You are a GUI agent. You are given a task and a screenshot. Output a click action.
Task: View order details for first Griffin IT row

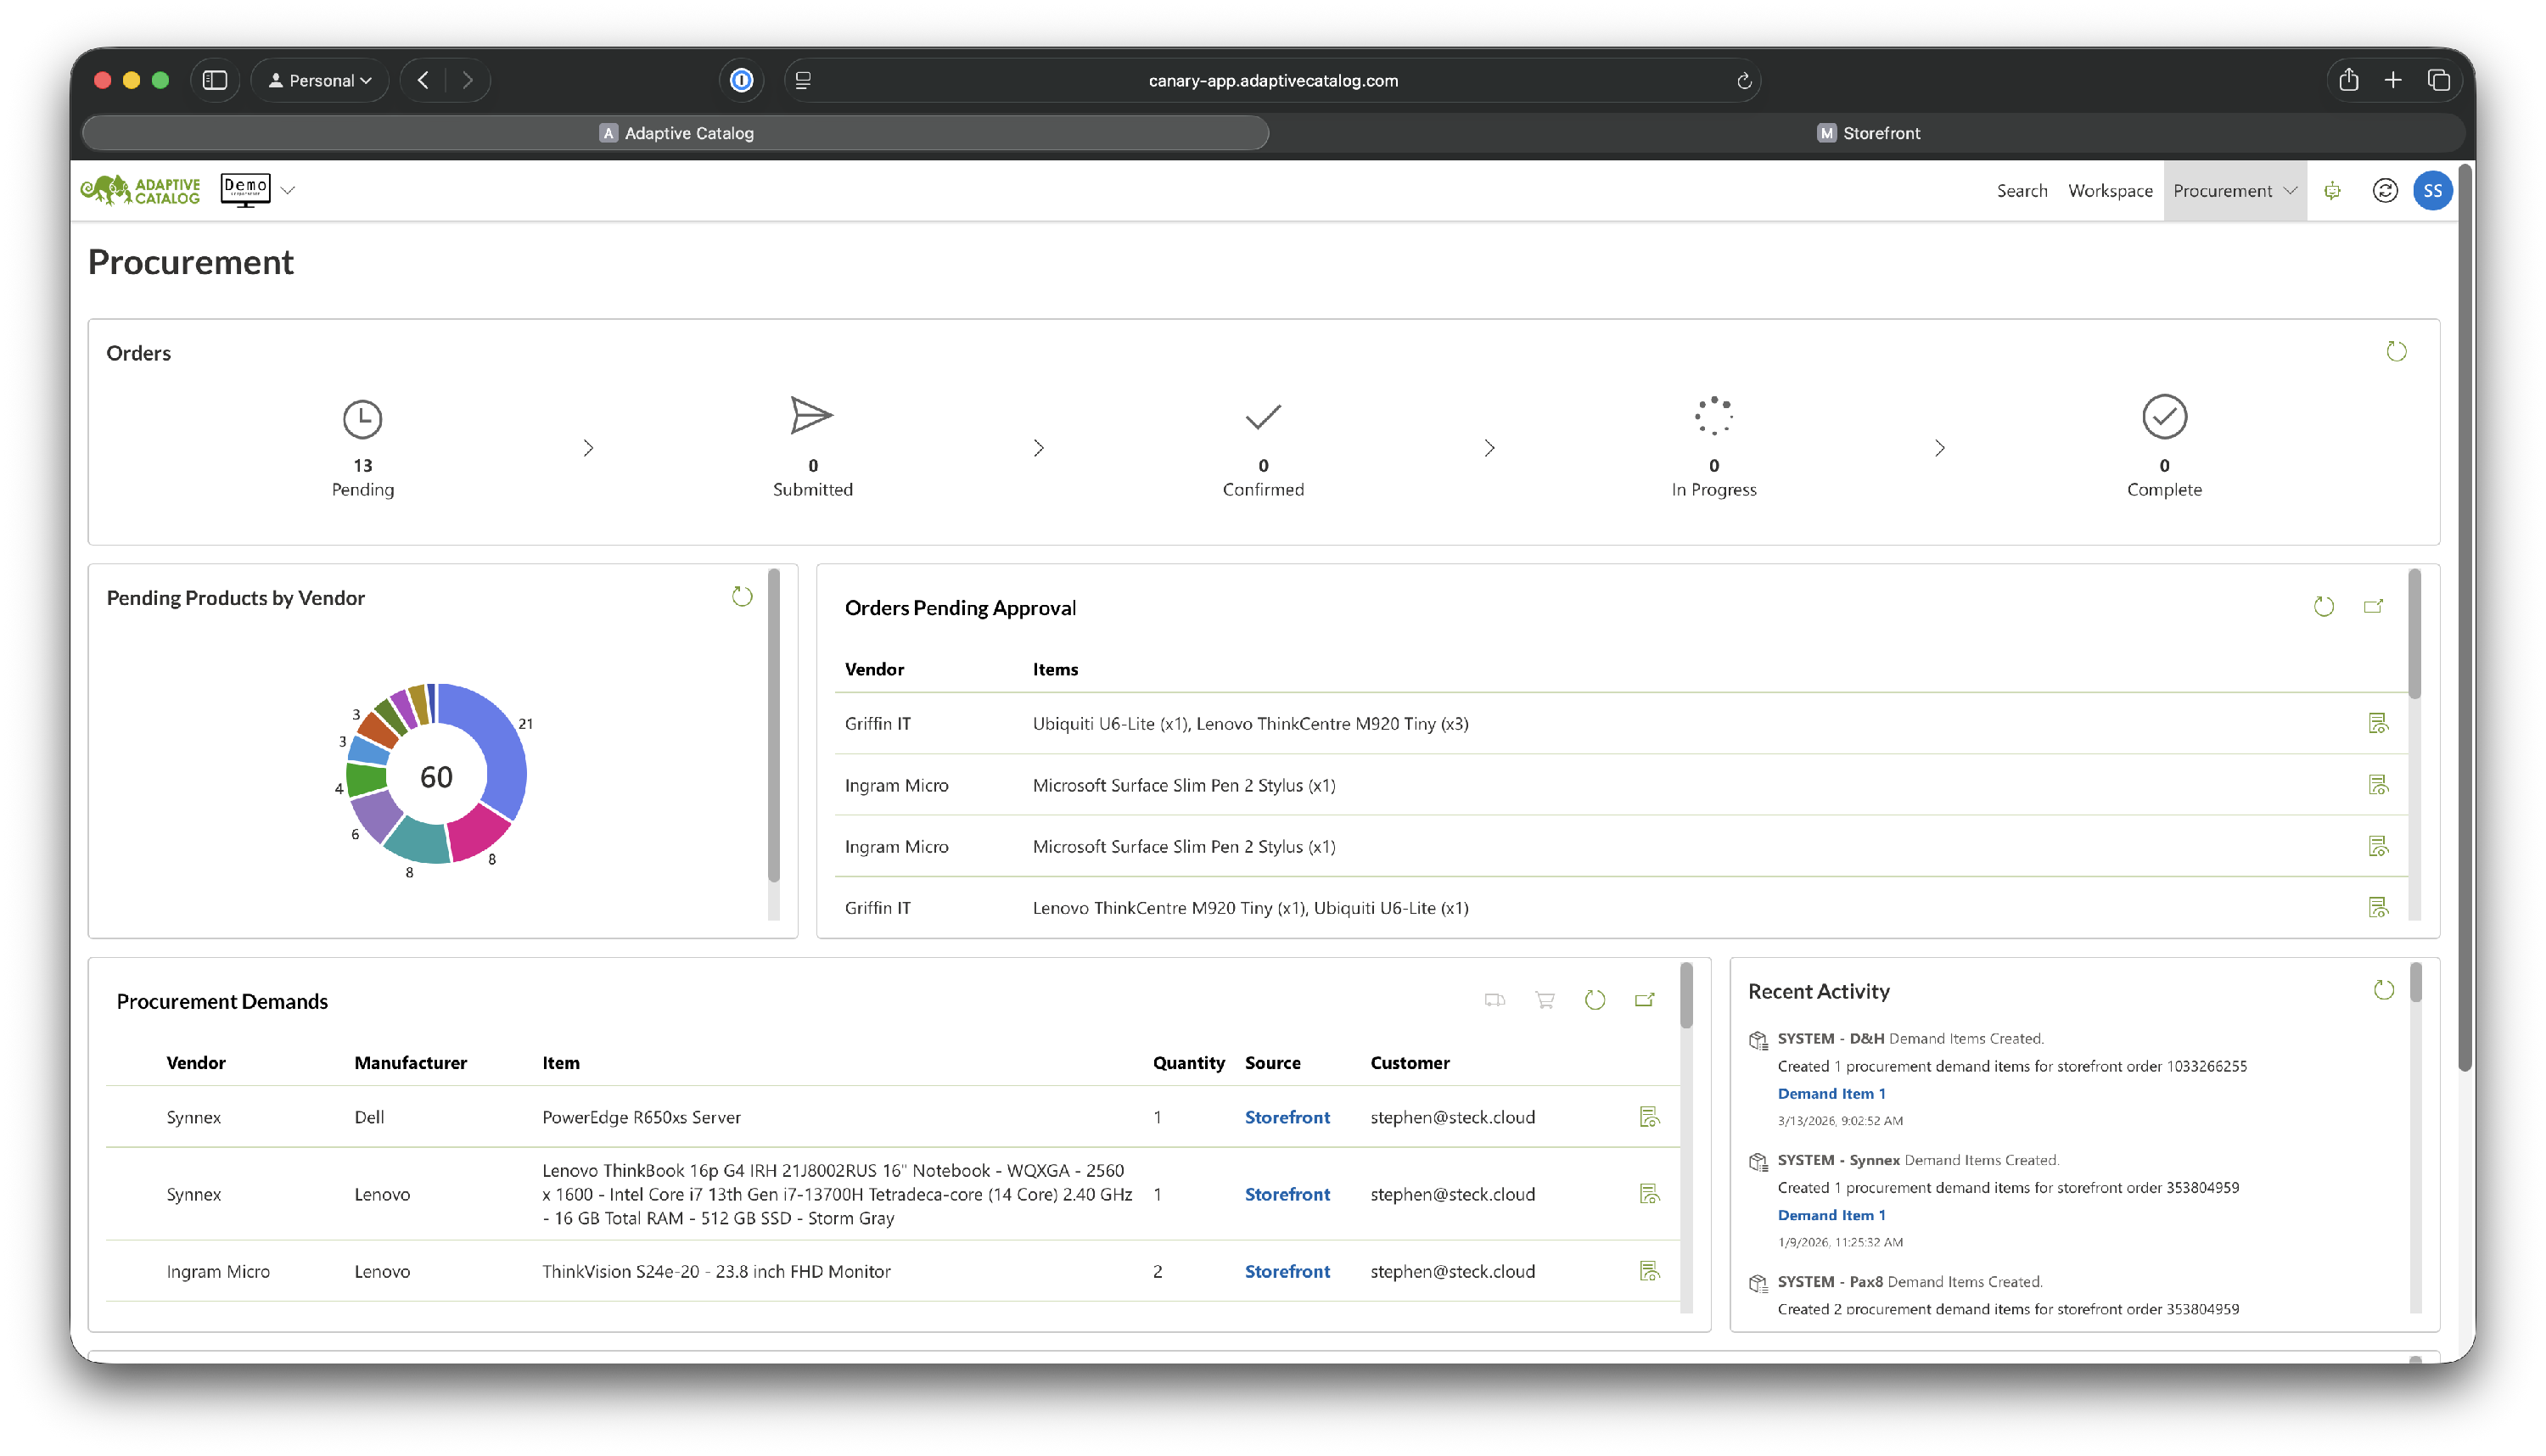(2378, 723)
